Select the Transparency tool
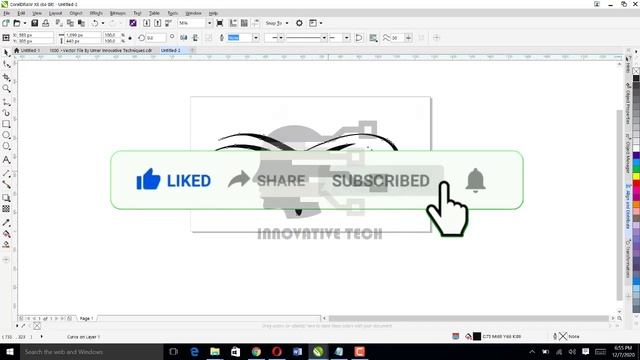The width and height of the screenshot is (640, 360). (6, 209)
